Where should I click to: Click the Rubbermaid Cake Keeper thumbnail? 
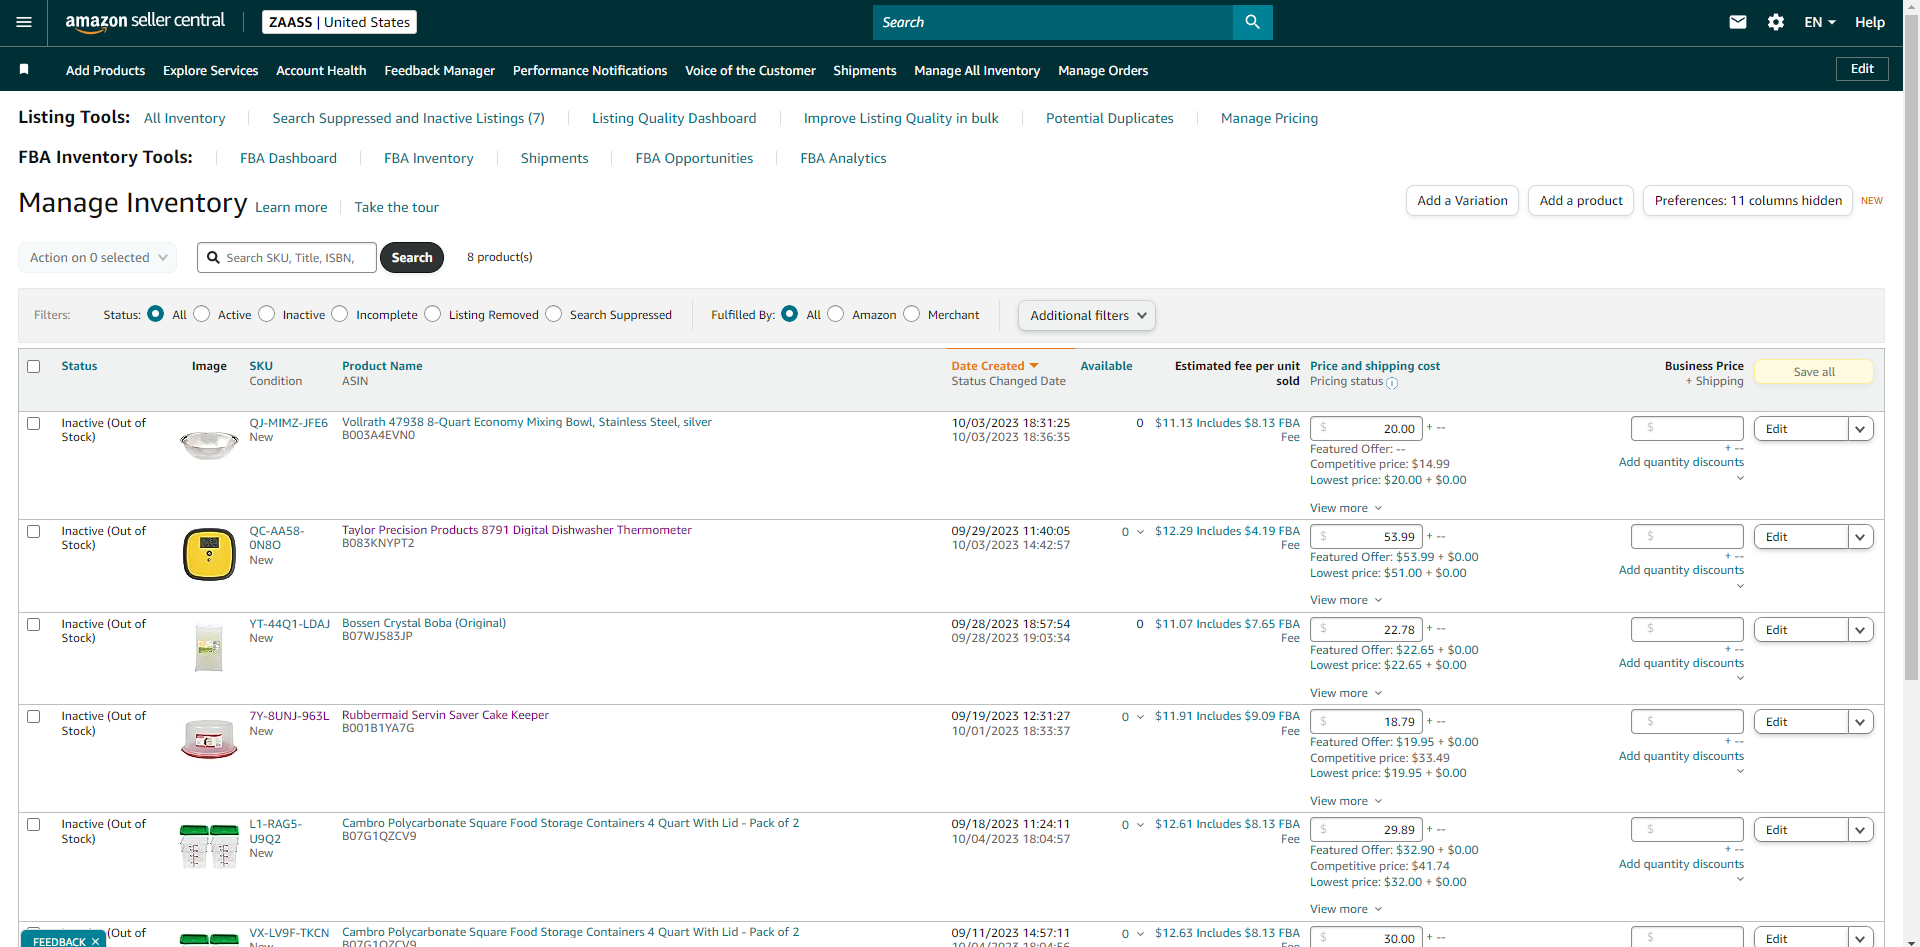pyautogui.click(x=209, y=739)
